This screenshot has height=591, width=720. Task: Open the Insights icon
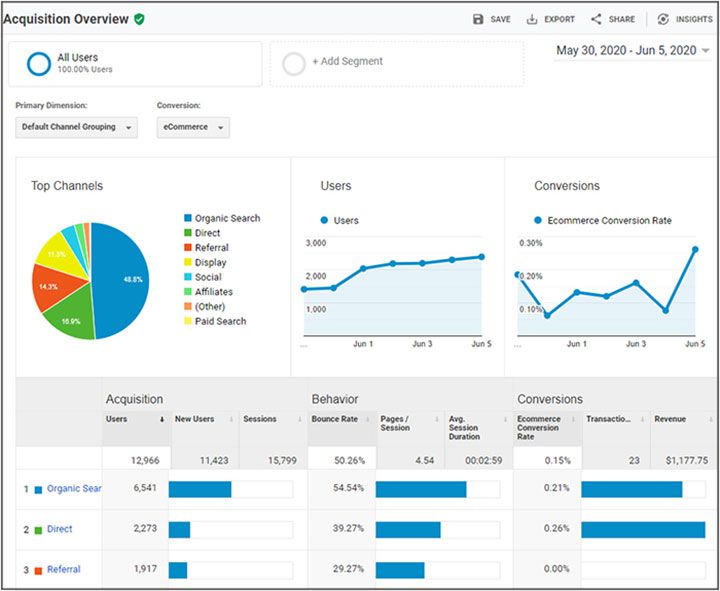663,19
